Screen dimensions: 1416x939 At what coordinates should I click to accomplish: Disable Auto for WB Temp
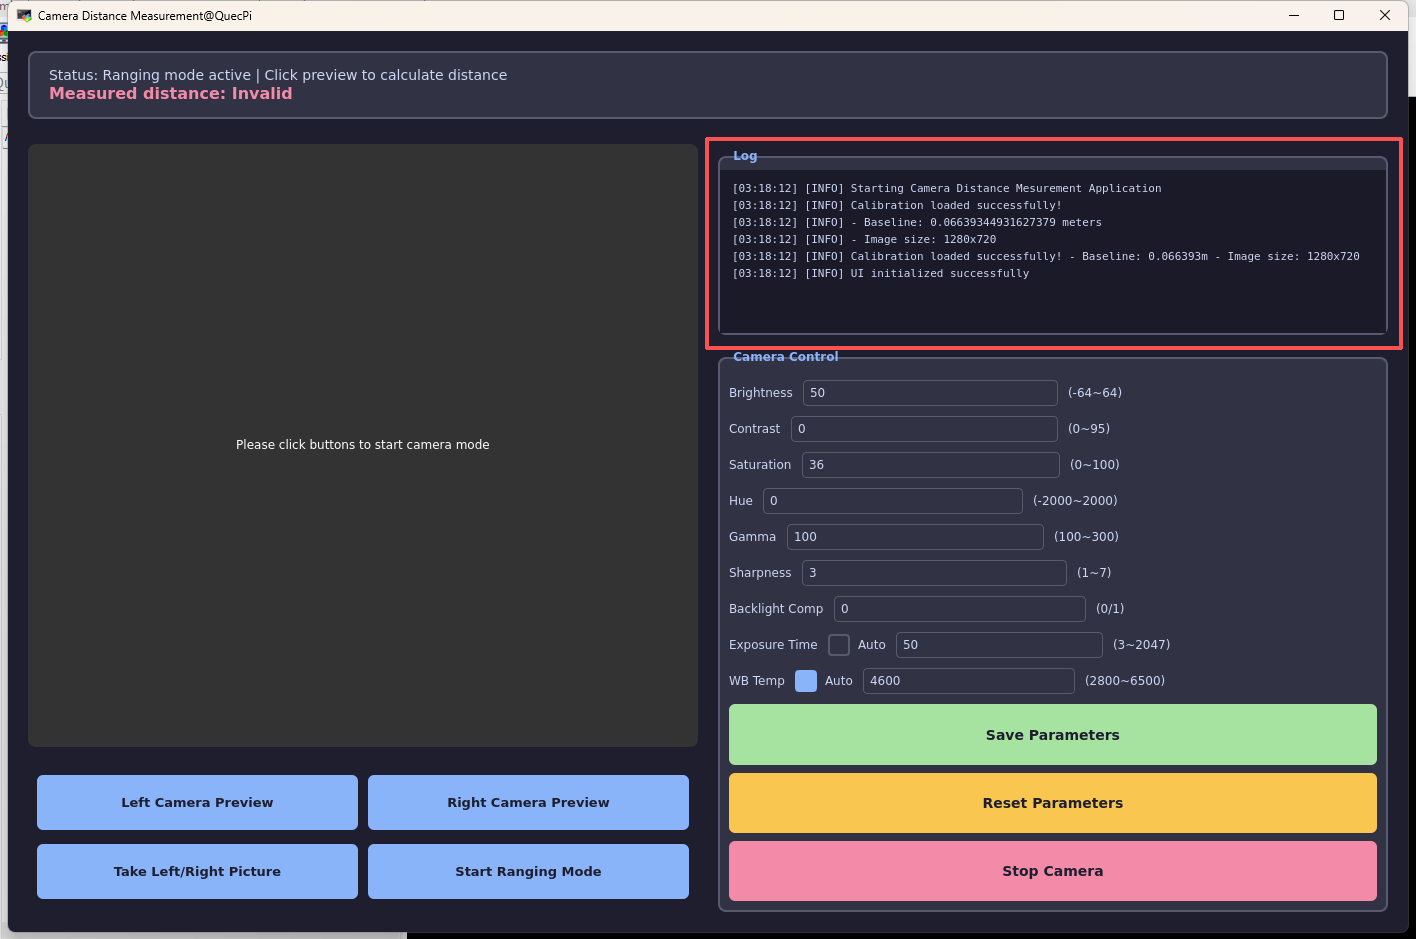coord(806,681)
